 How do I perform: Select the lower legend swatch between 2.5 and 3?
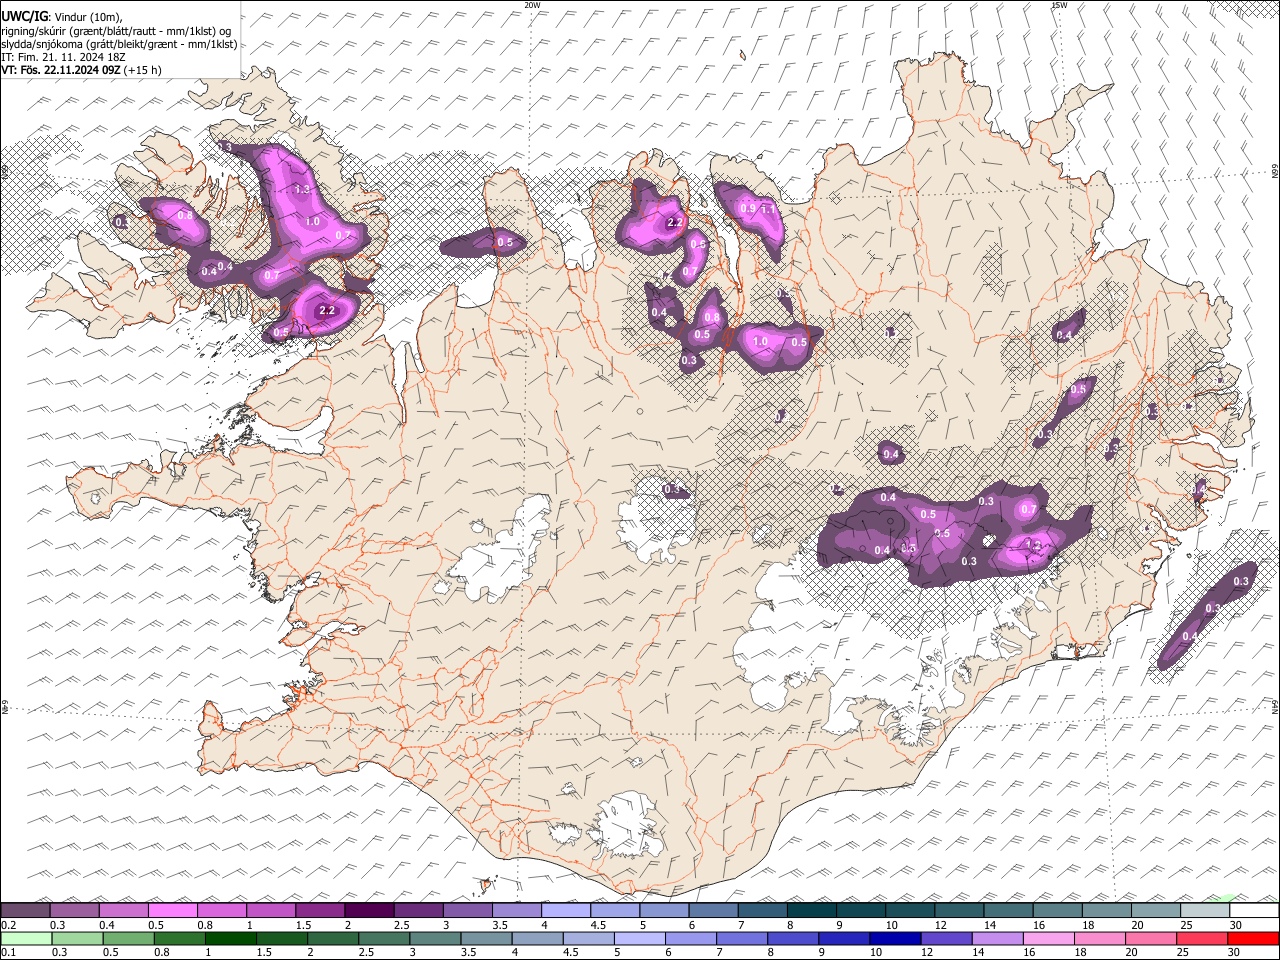[384, 938]
